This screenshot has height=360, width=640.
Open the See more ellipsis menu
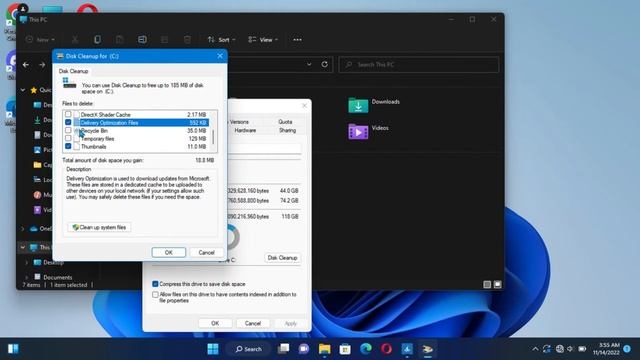298,40
